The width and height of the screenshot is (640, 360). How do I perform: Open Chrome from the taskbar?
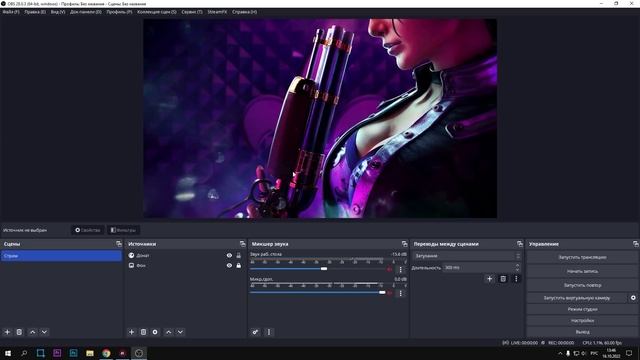106,353
